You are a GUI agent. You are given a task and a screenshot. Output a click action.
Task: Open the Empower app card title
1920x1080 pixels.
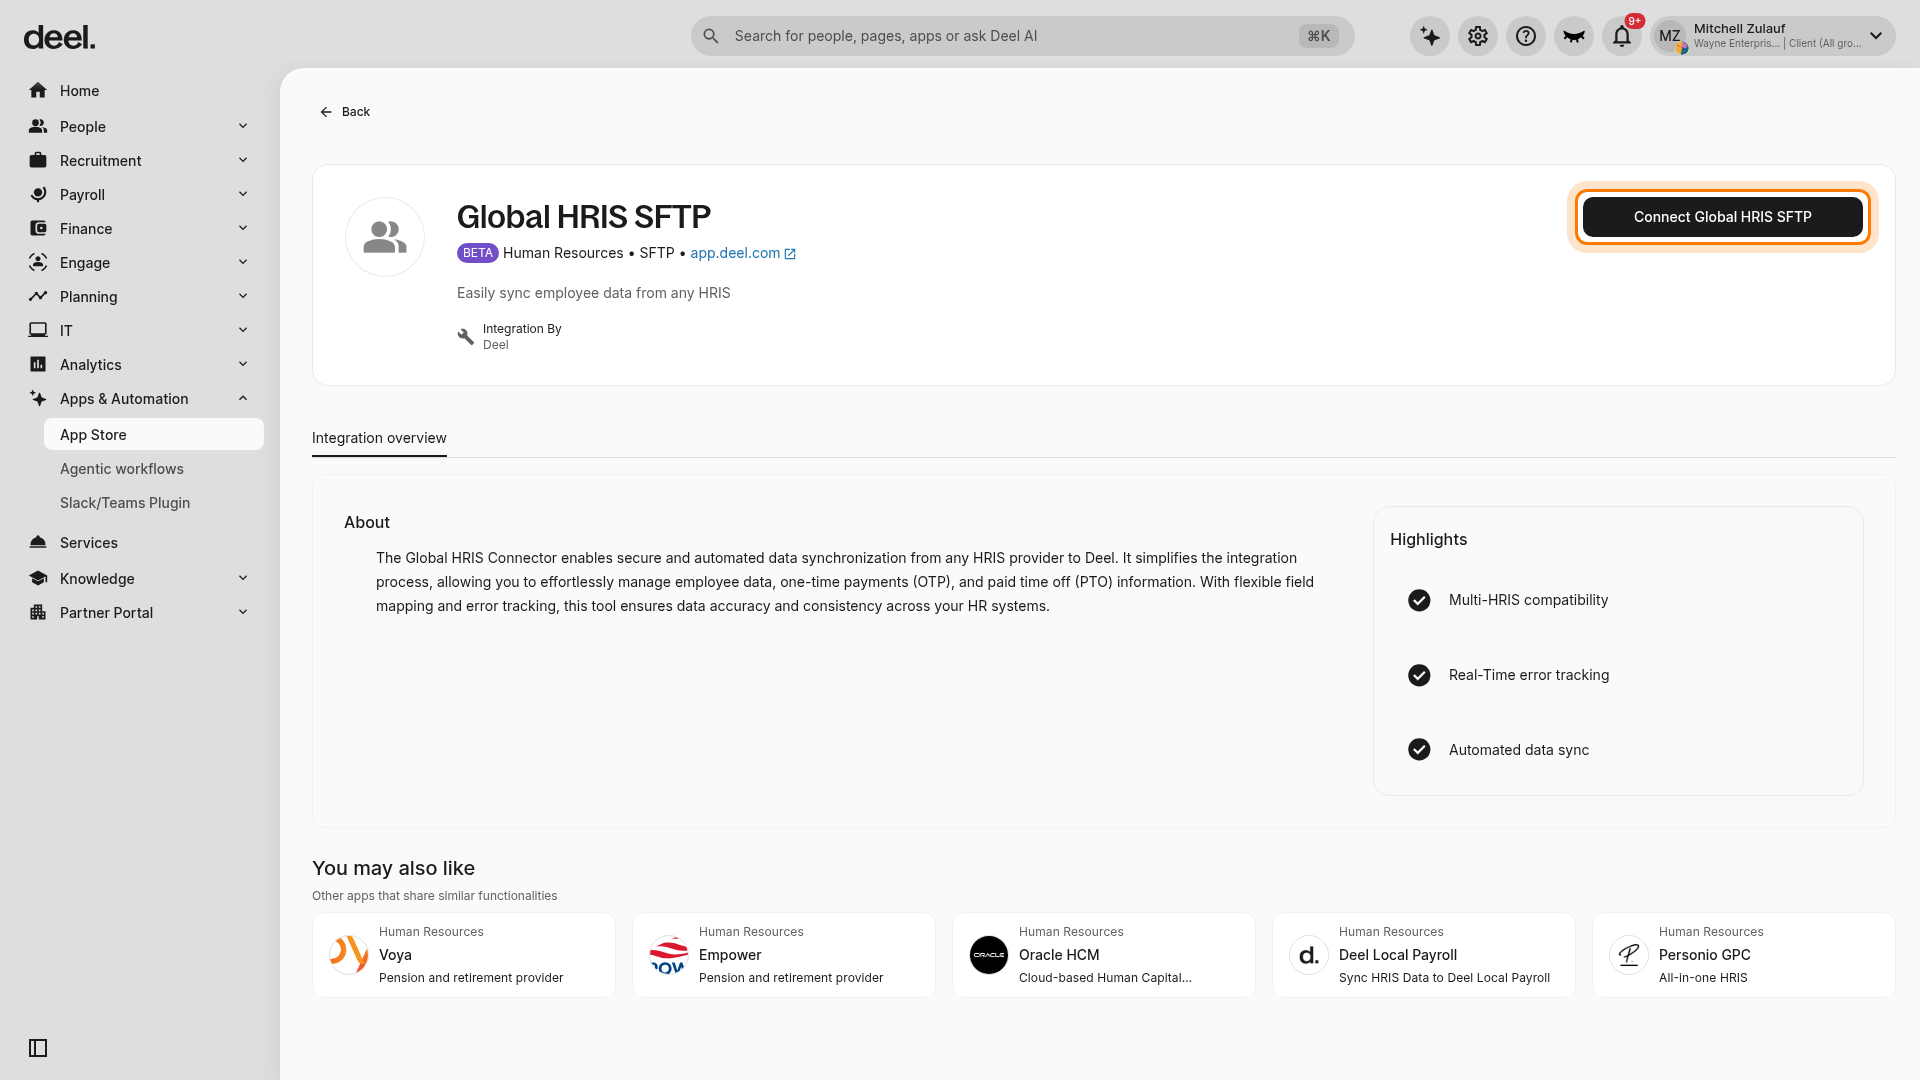tap(730, 955)
